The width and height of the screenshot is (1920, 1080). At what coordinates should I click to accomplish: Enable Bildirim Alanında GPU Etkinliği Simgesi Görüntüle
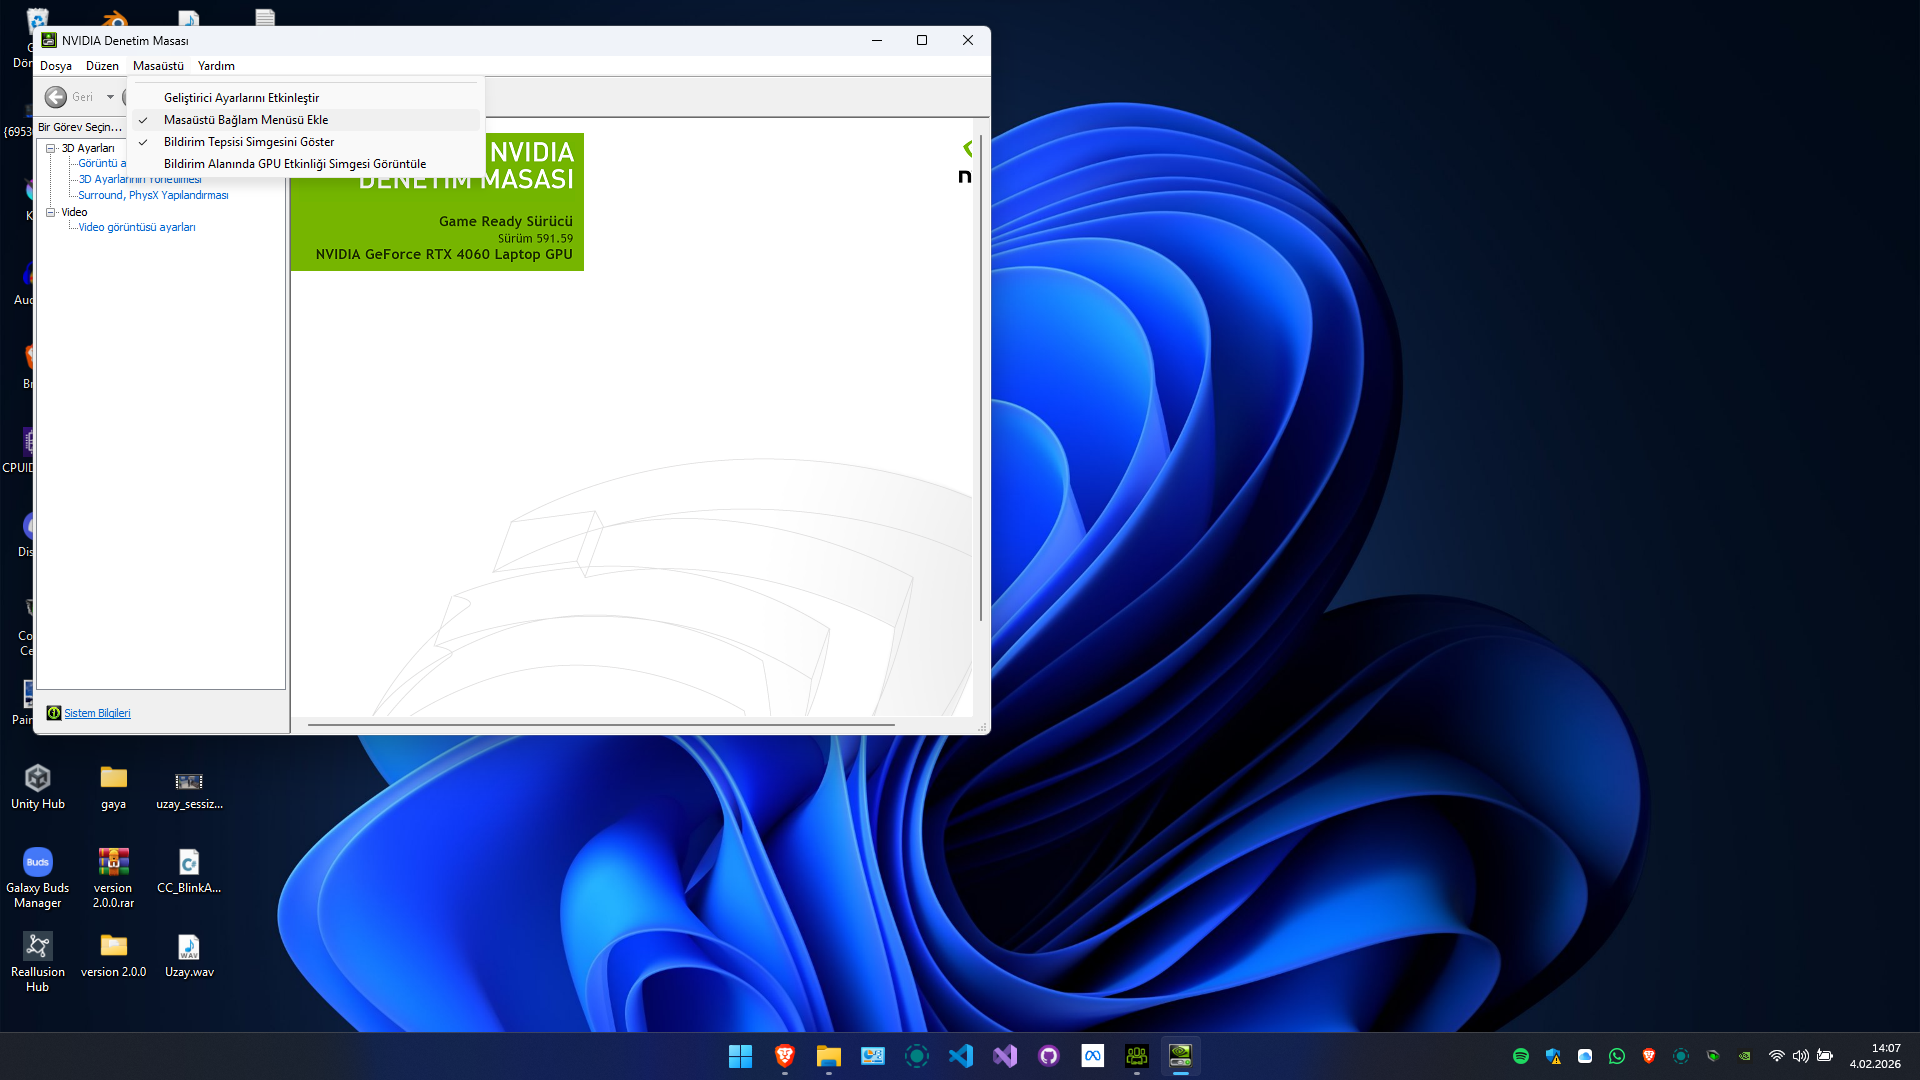point(307,164)
